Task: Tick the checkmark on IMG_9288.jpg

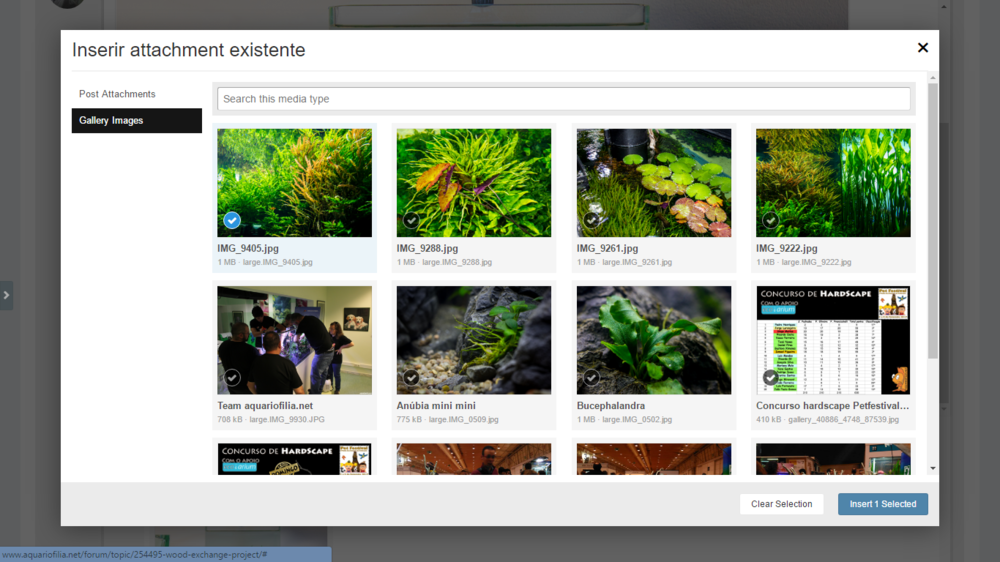Action: [411, 220]
